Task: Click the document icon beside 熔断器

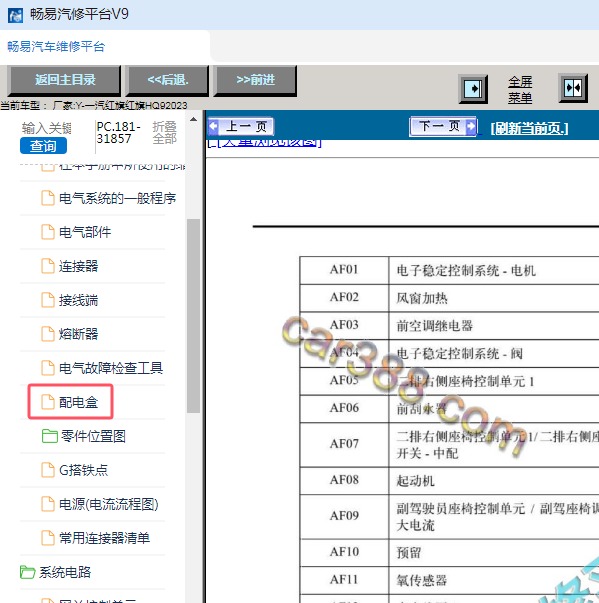Action: tap(48, 334)
